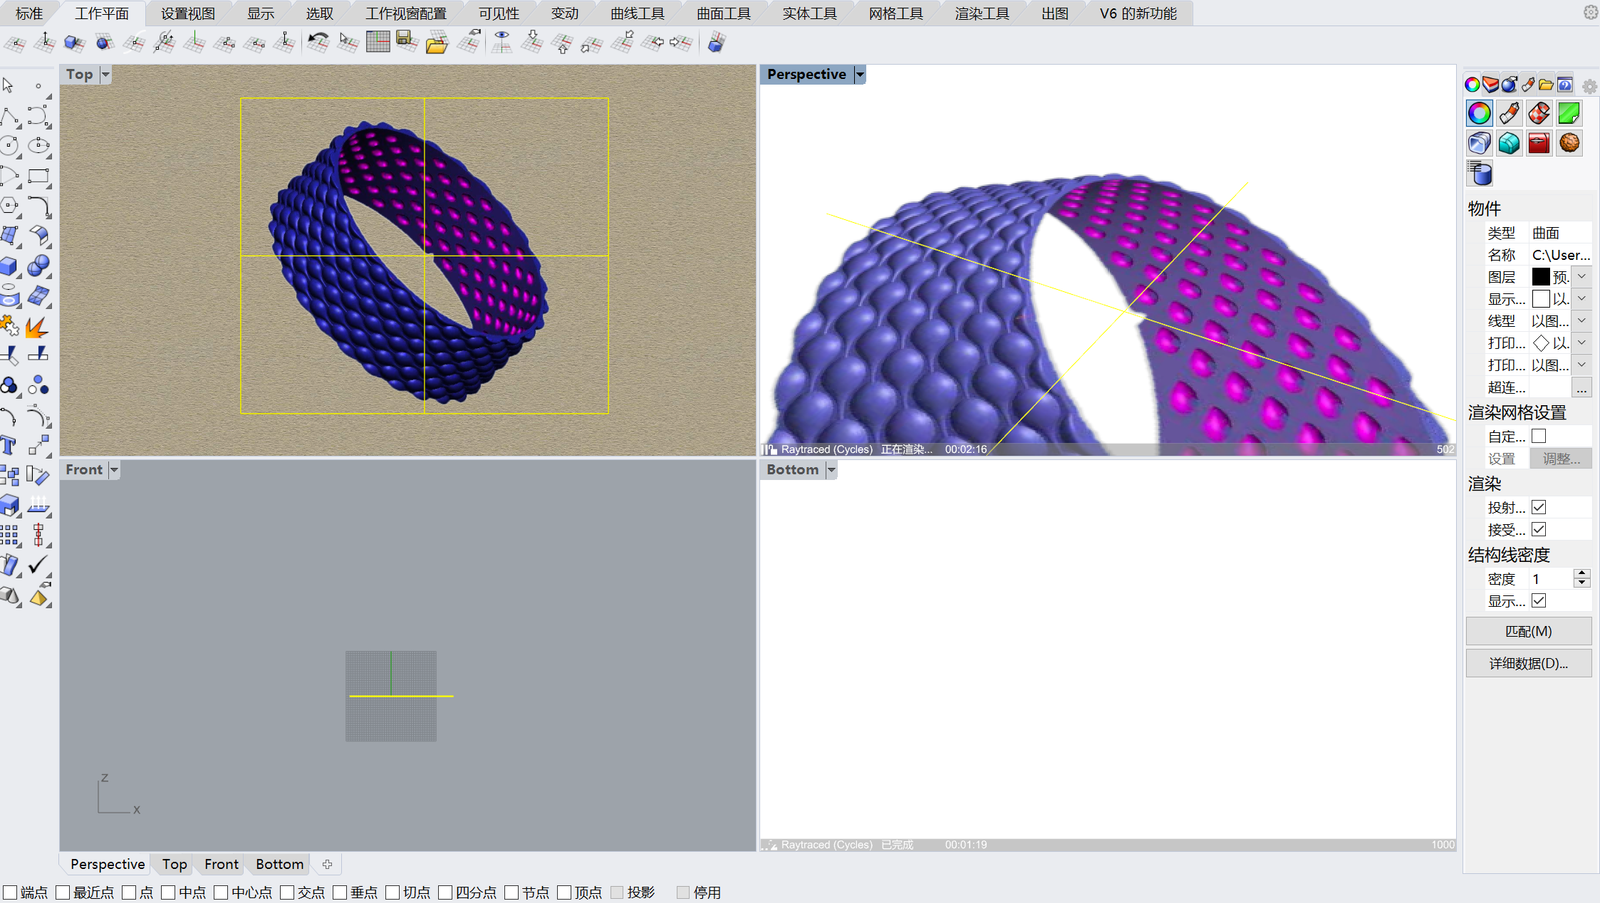Click the undo CPlane arrow icon
This screenshot has width=1600, height=903.
318,42
